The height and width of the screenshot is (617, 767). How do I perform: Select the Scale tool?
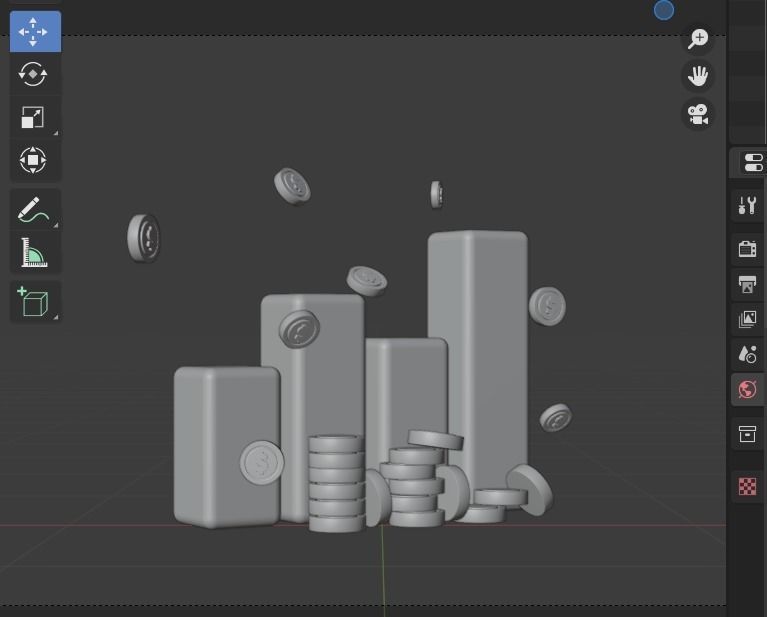point(35,117)
